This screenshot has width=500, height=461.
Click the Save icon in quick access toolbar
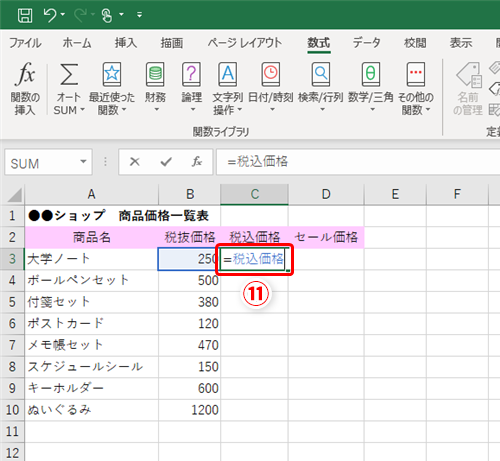coord(25,15)
